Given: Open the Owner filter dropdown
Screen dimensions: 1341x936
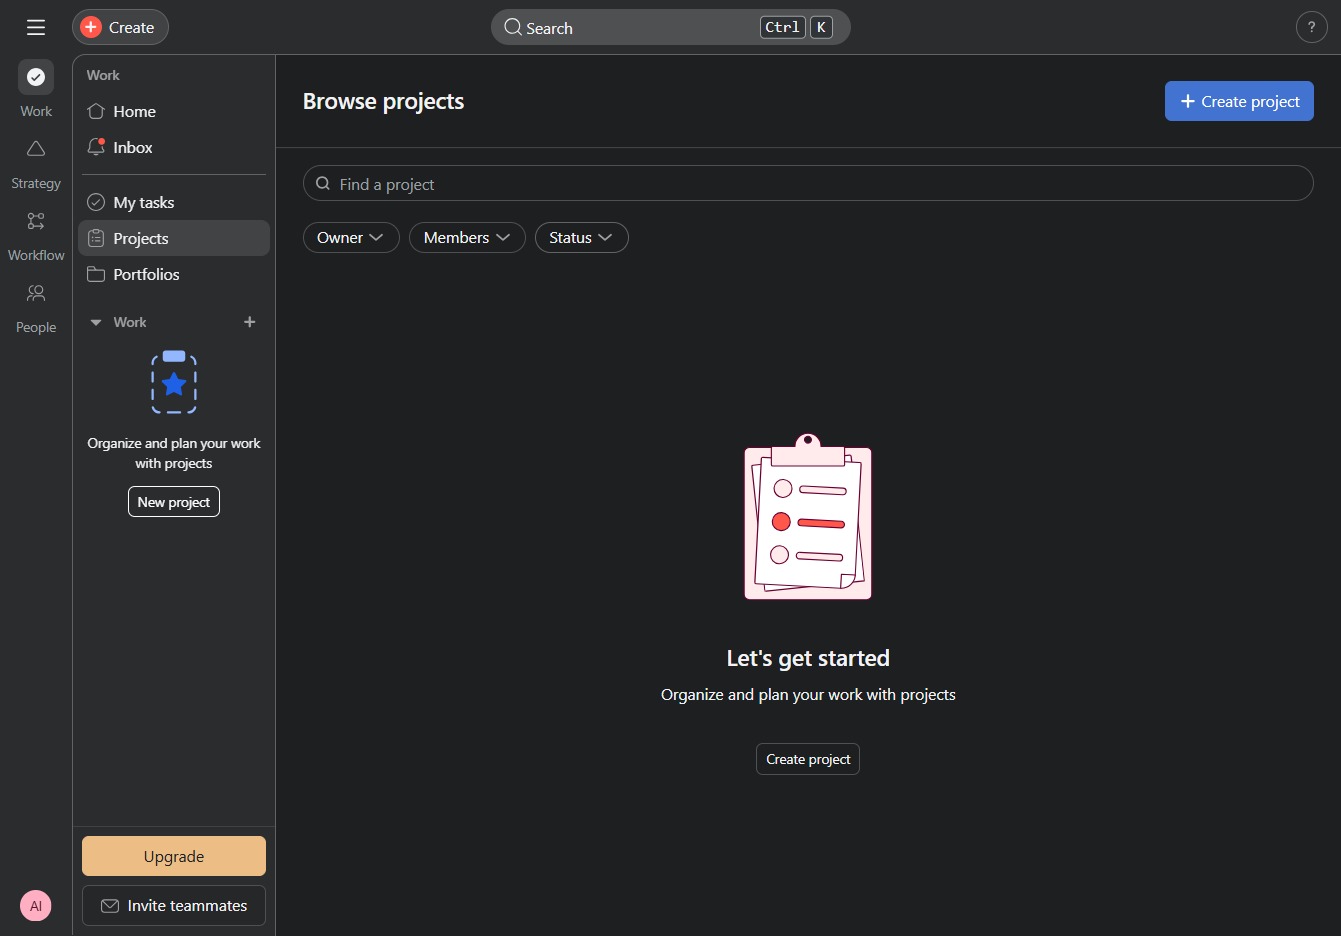Looking at the screenshot, I should pyautogui.click(x=351, y=237).
